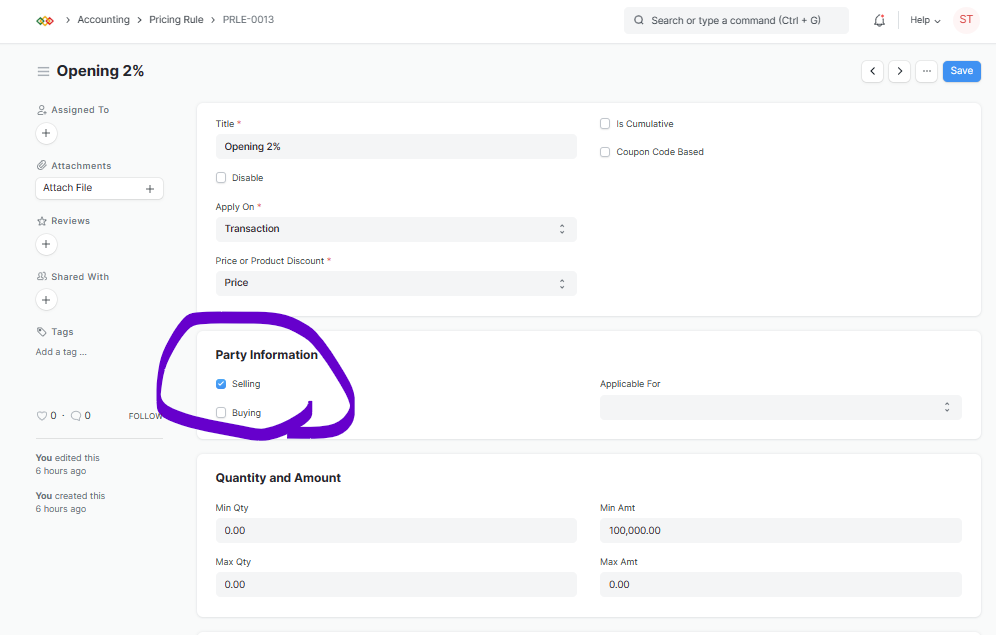The height and width of the screenshot is (635, 996).
Task: Enable Is Cumulative checkbox
Action: tap(605, 124)
